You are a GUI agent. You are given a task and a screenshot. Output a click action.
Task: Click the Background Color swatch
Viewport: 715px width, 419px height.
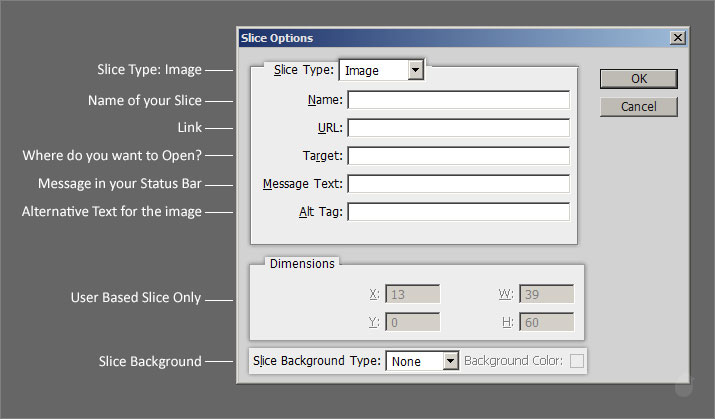576,361
